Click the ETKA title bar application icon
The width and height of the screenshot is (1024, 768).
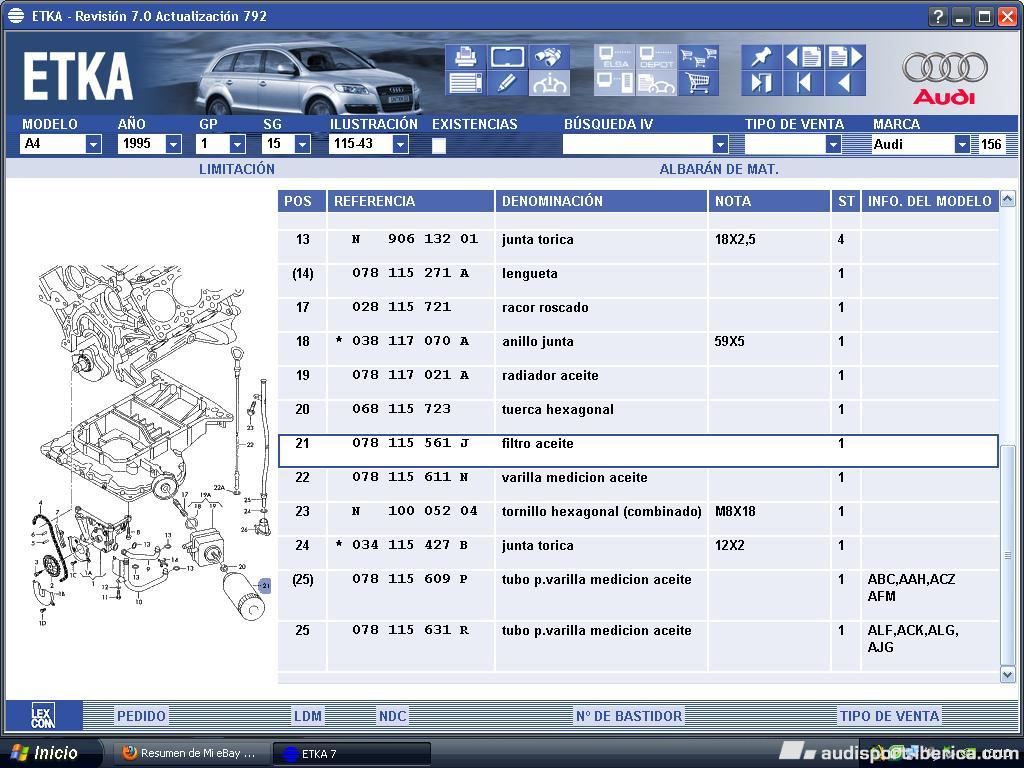click(16, 16)
